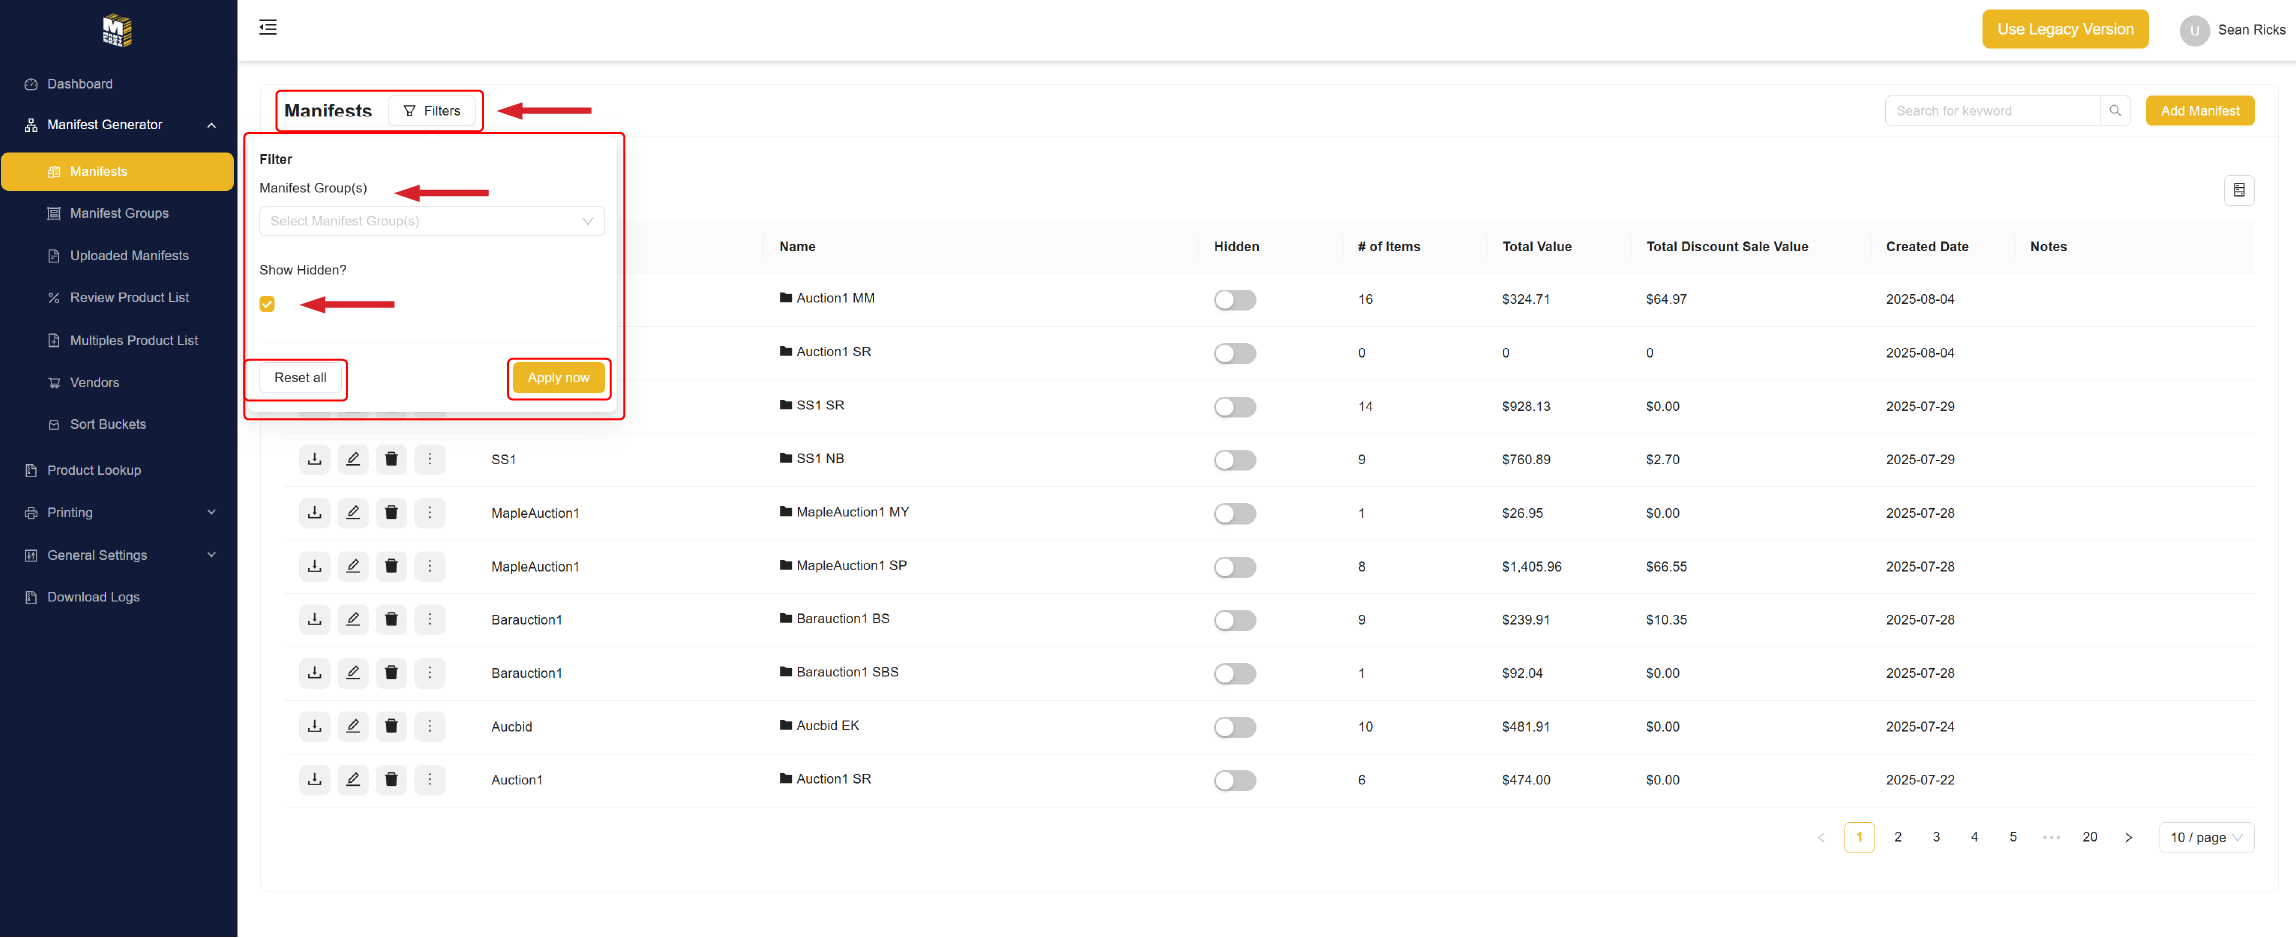Toggle Hidden switch for Auction1 MM
The image size is (2296, 938).
1234,300
